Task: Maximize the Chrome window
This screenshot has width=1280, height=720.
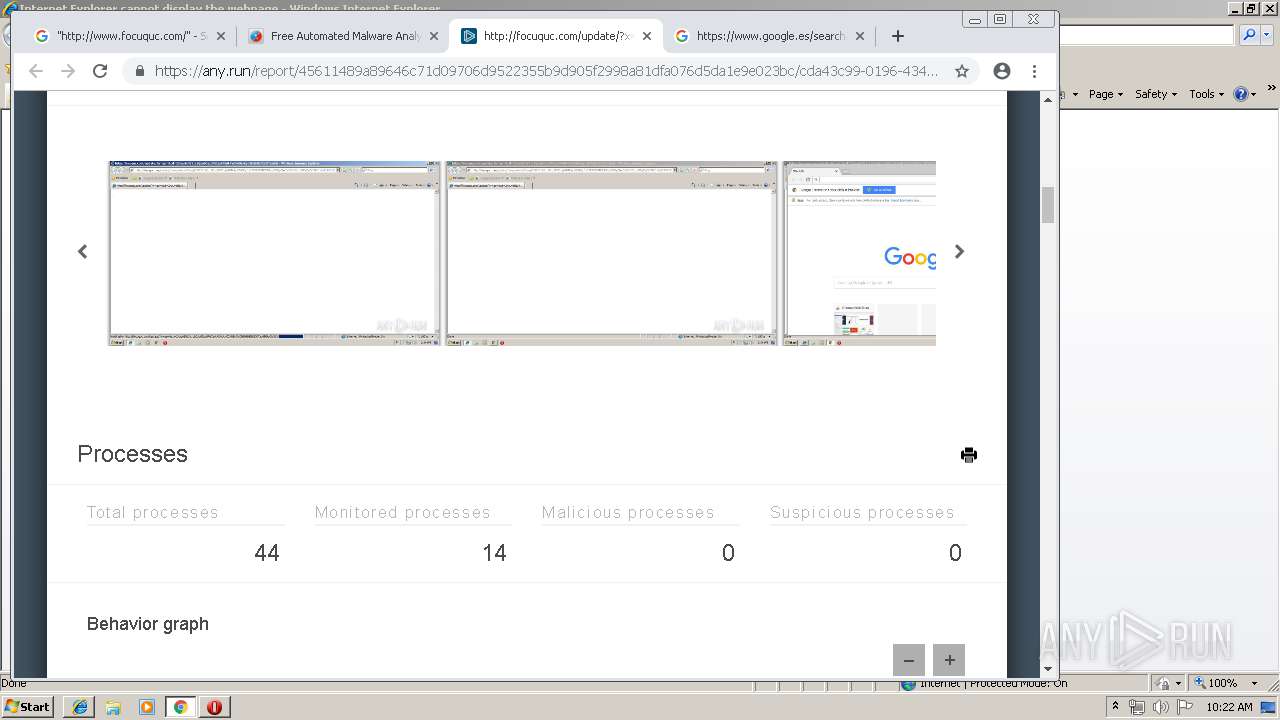Action: 1000,19
